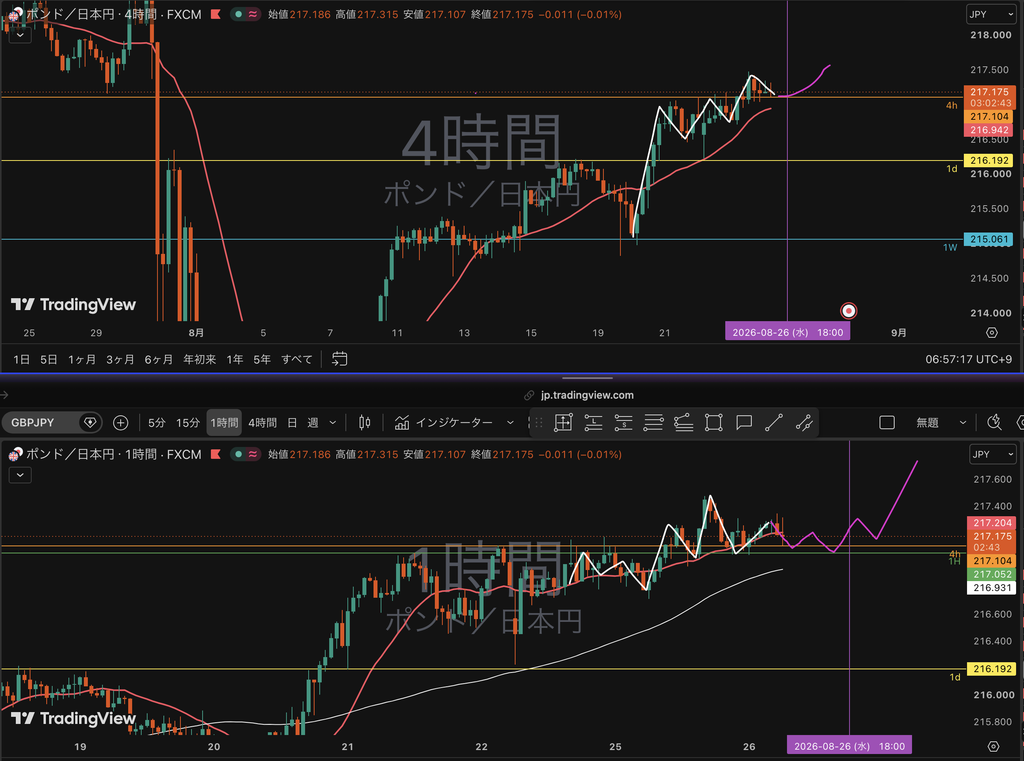1024x761 pixels.
Task: Set range to 1ヶ月
Action: click(82, 359)
